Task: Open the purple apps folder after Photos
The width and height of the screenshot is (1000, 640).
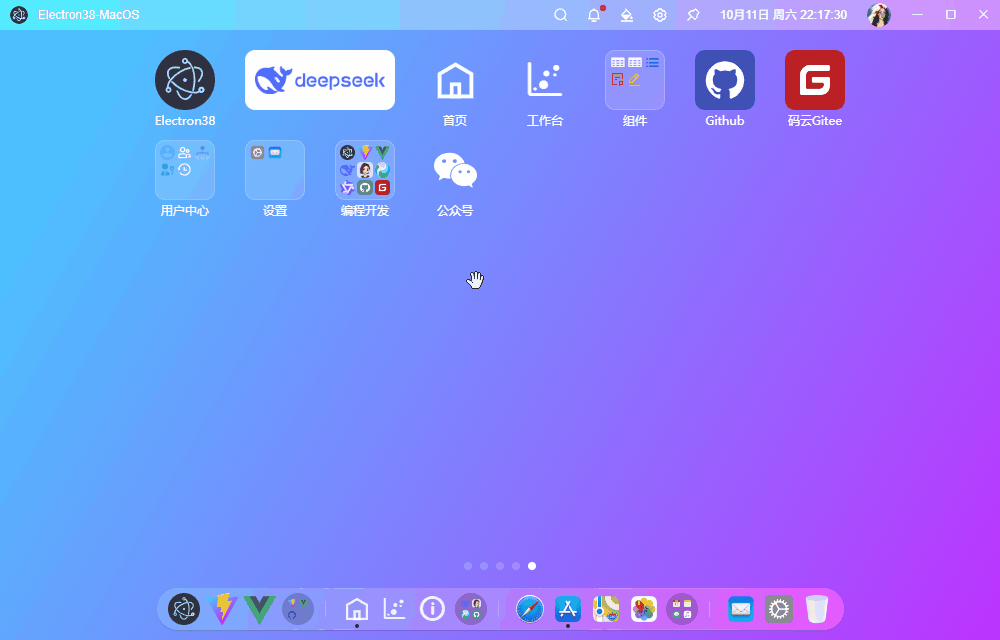Action: pos(682,609)
